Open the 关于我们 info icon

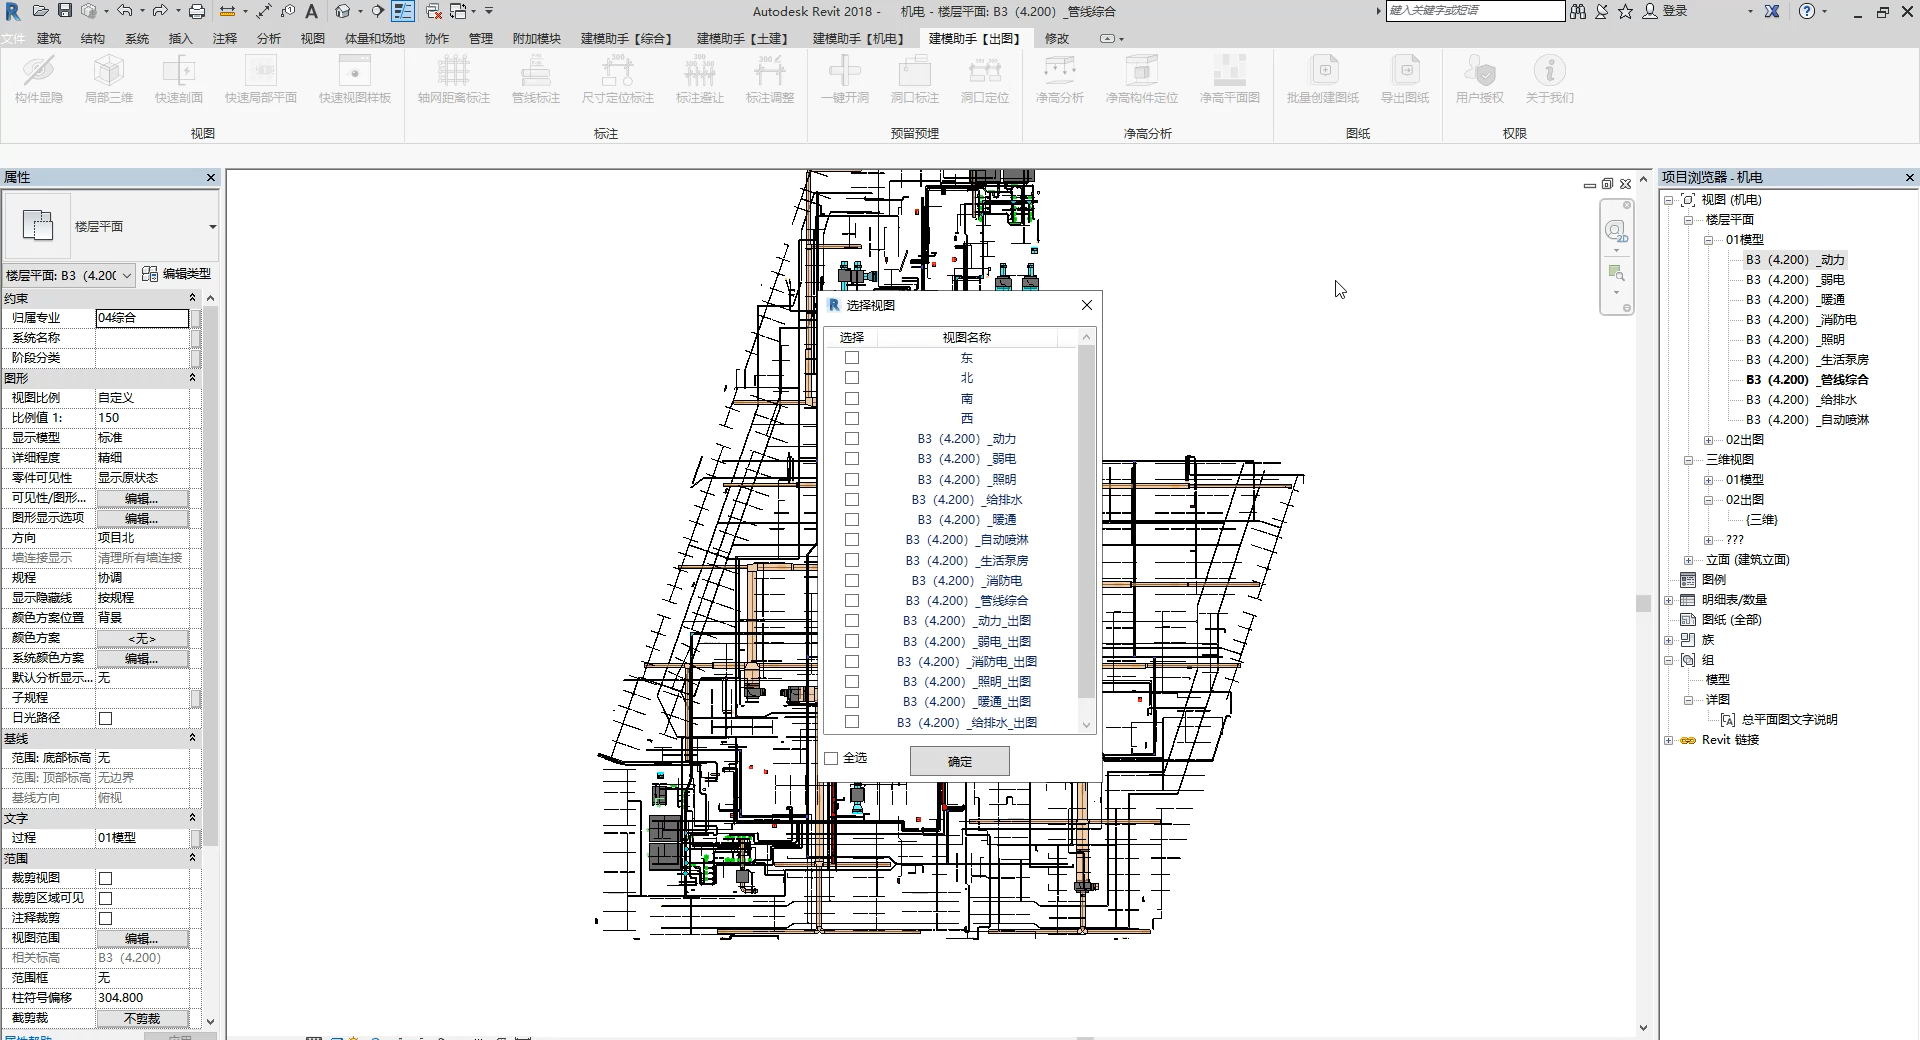click(x=1549, y=72)
